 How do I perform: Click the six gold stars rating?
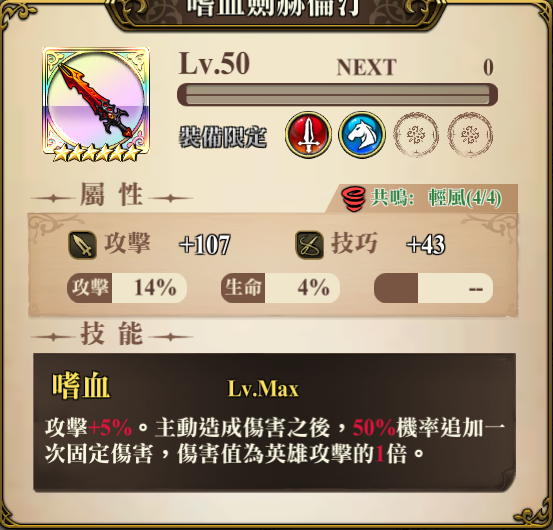(96, 154)
